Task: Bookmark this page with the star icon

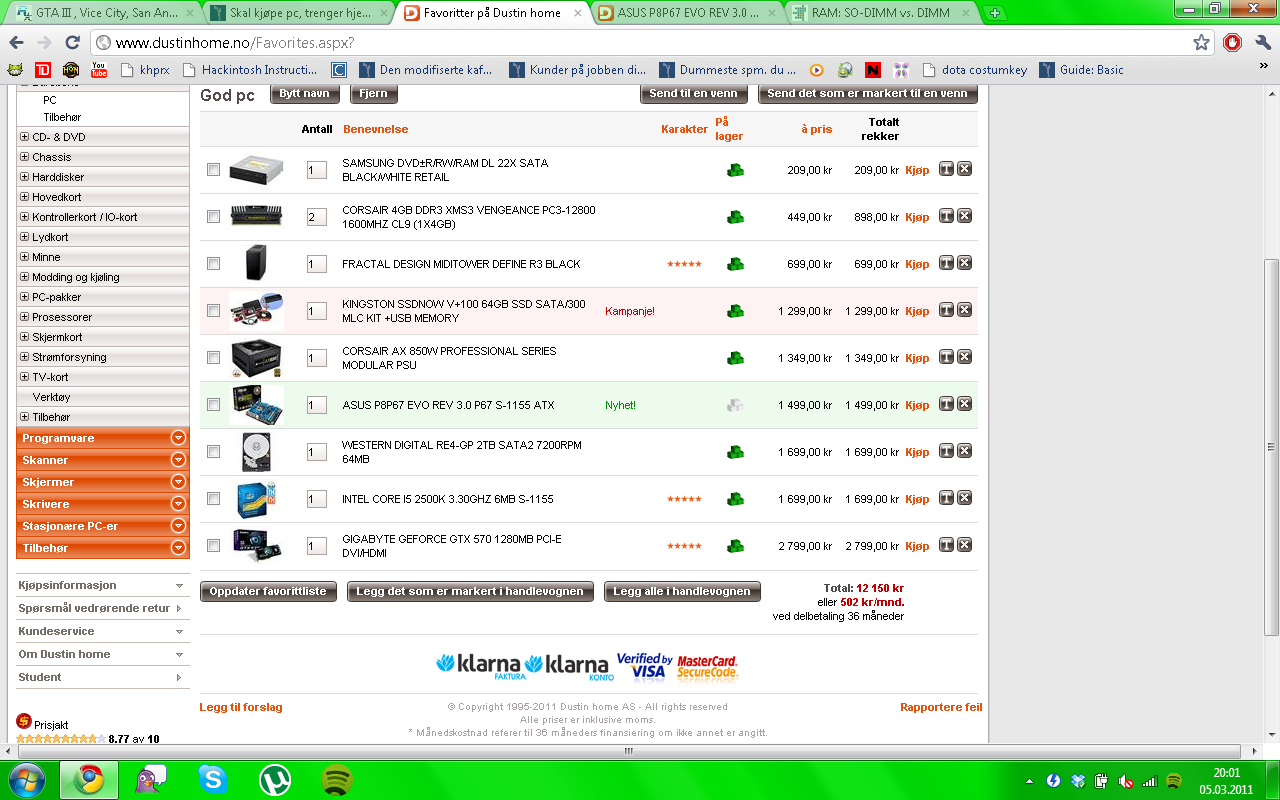Action: 1201,43
